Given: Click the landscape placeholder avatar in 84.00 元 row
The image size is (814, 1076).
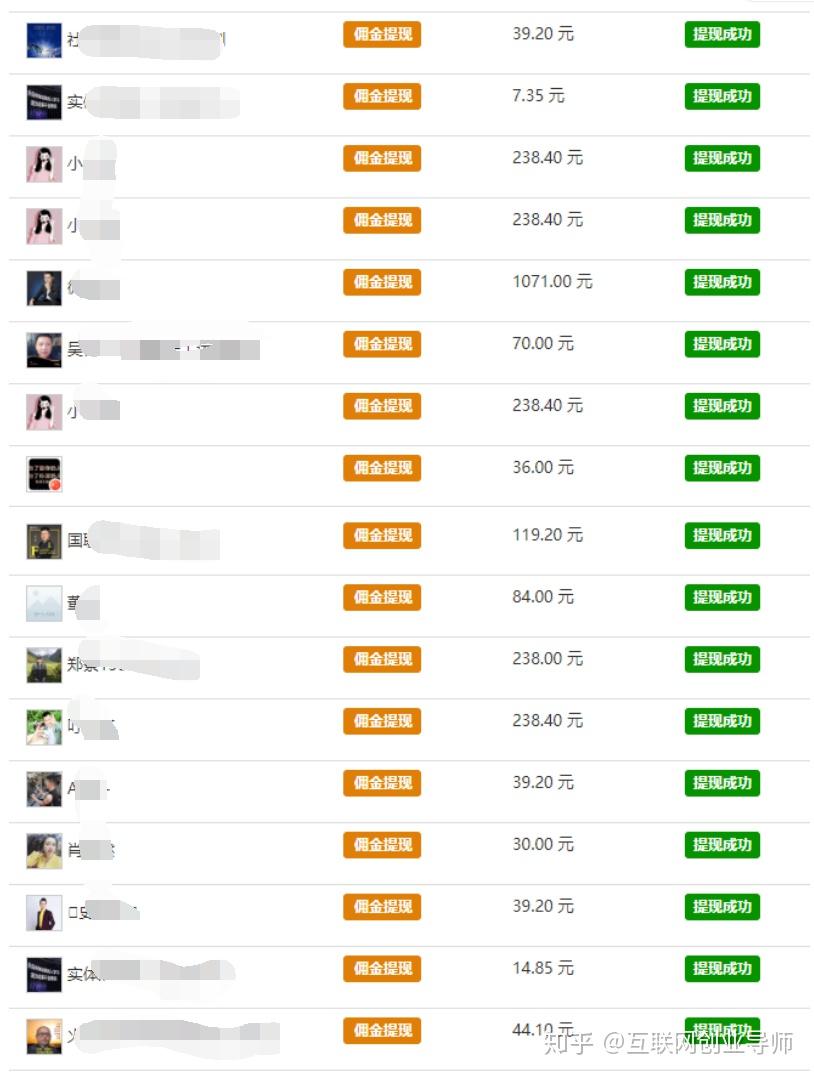Looking at the screenshot, I should (x=44, y=603).
